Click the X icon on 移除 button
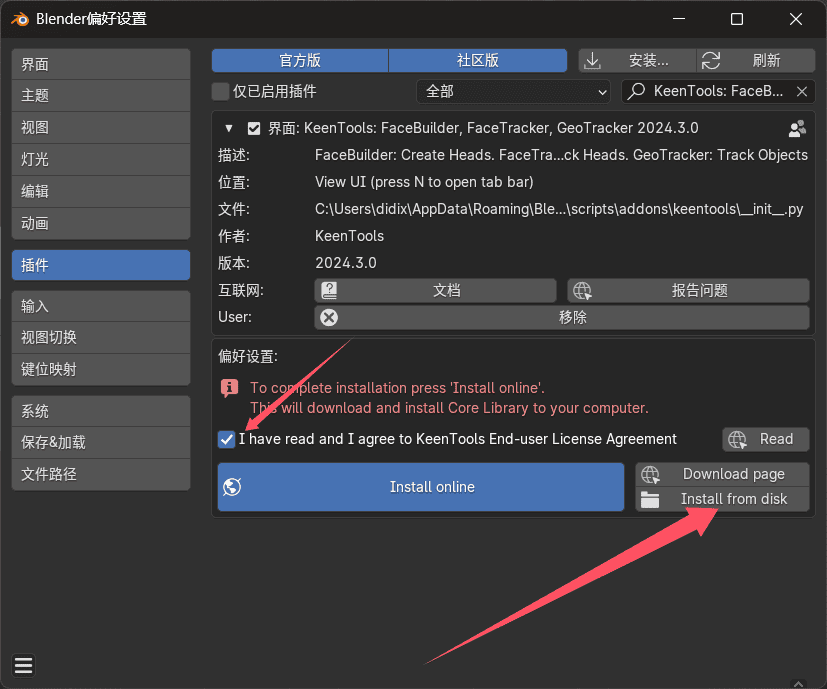 [x=329, y=317]
